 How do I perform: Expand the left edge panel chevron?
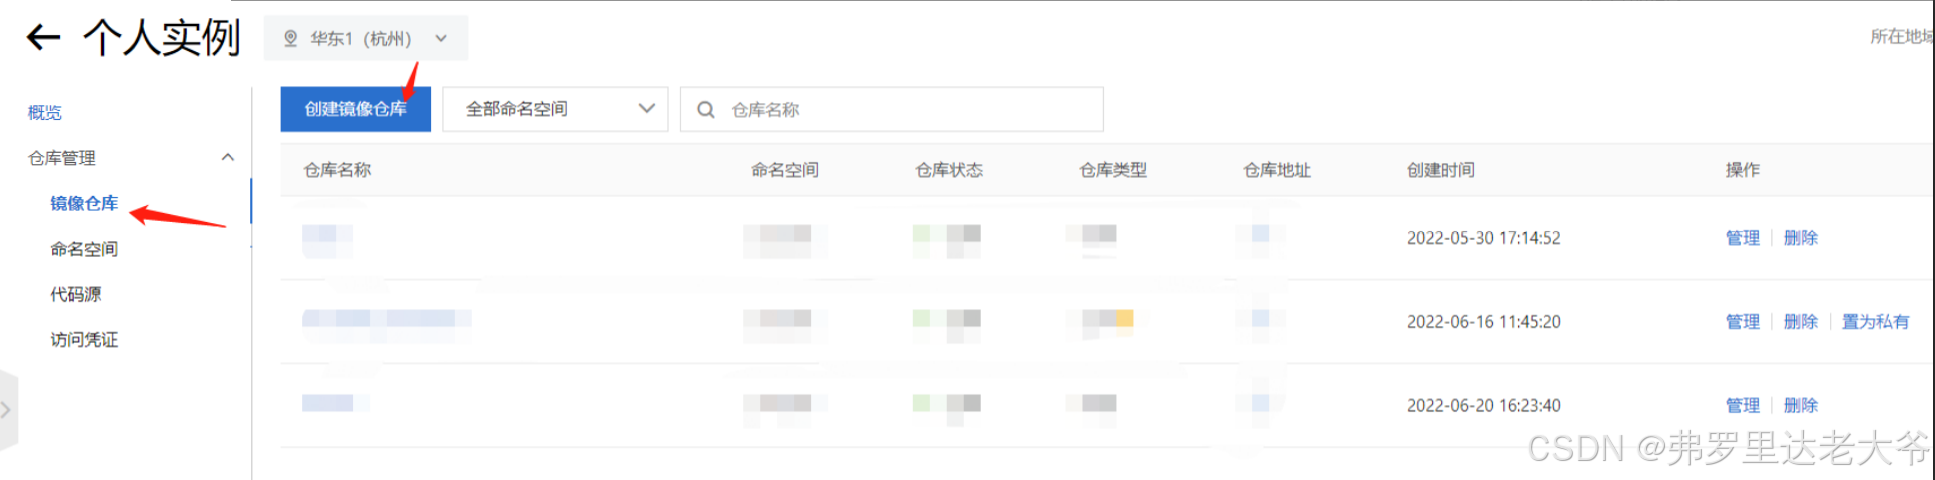click(7, 410)
